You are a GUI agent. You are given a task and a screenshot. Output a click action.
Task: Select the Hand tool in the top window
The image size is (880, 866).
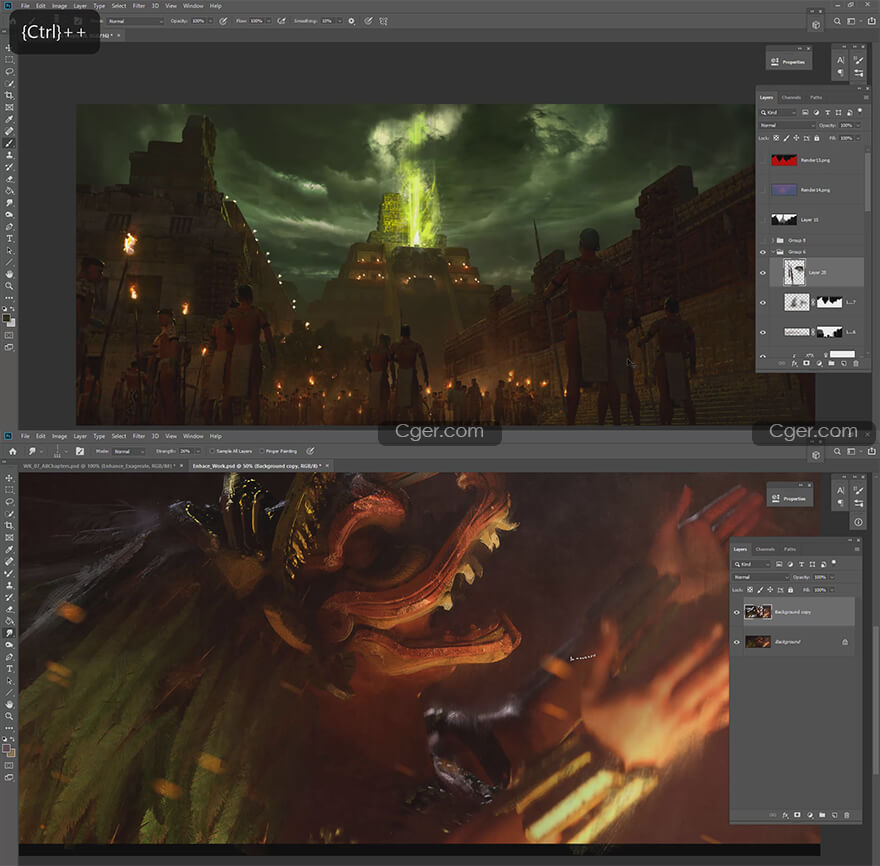pyautogui.click(x=10, y=274)
